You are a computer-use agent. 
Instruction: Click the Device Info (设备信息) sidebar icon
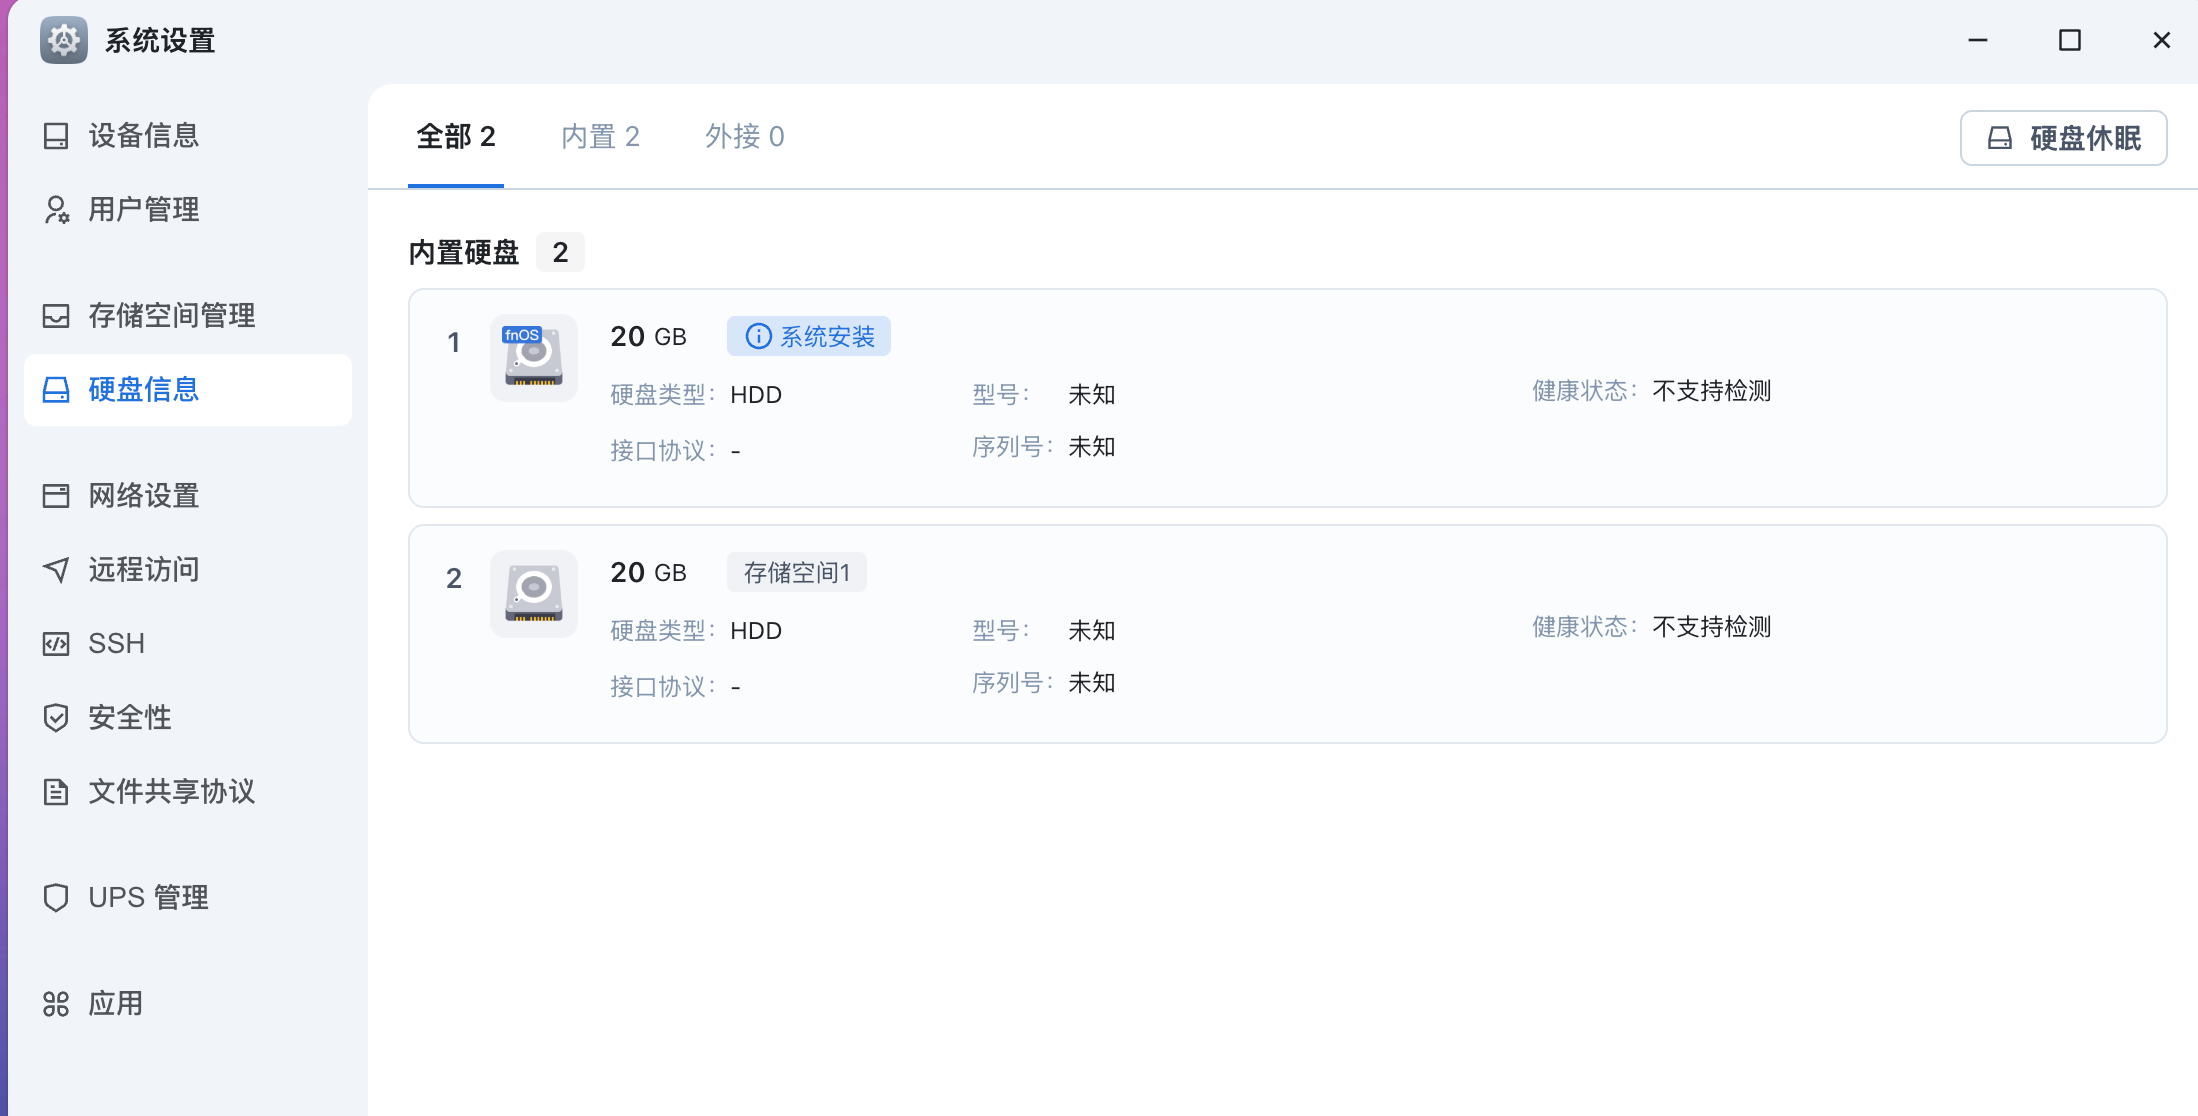click(x=56, y=136)
